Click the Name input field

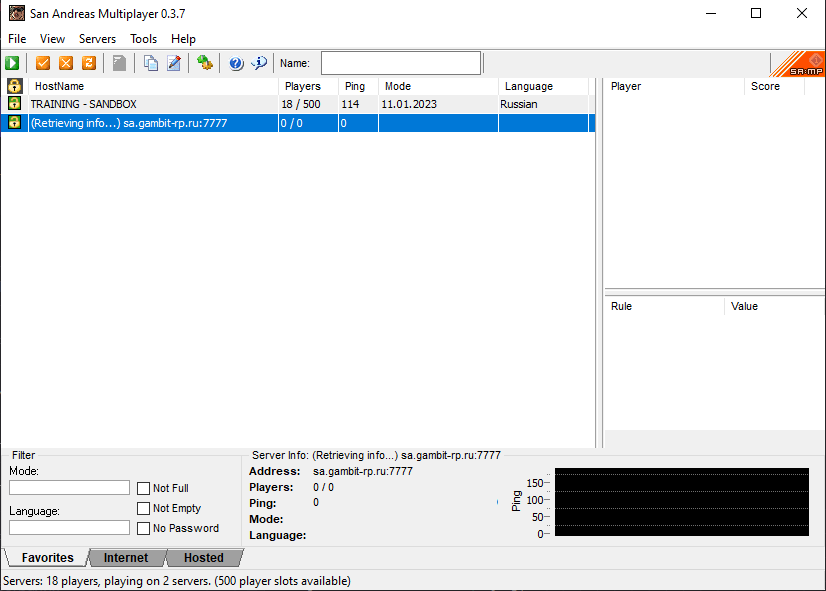(x=400, y=63)
